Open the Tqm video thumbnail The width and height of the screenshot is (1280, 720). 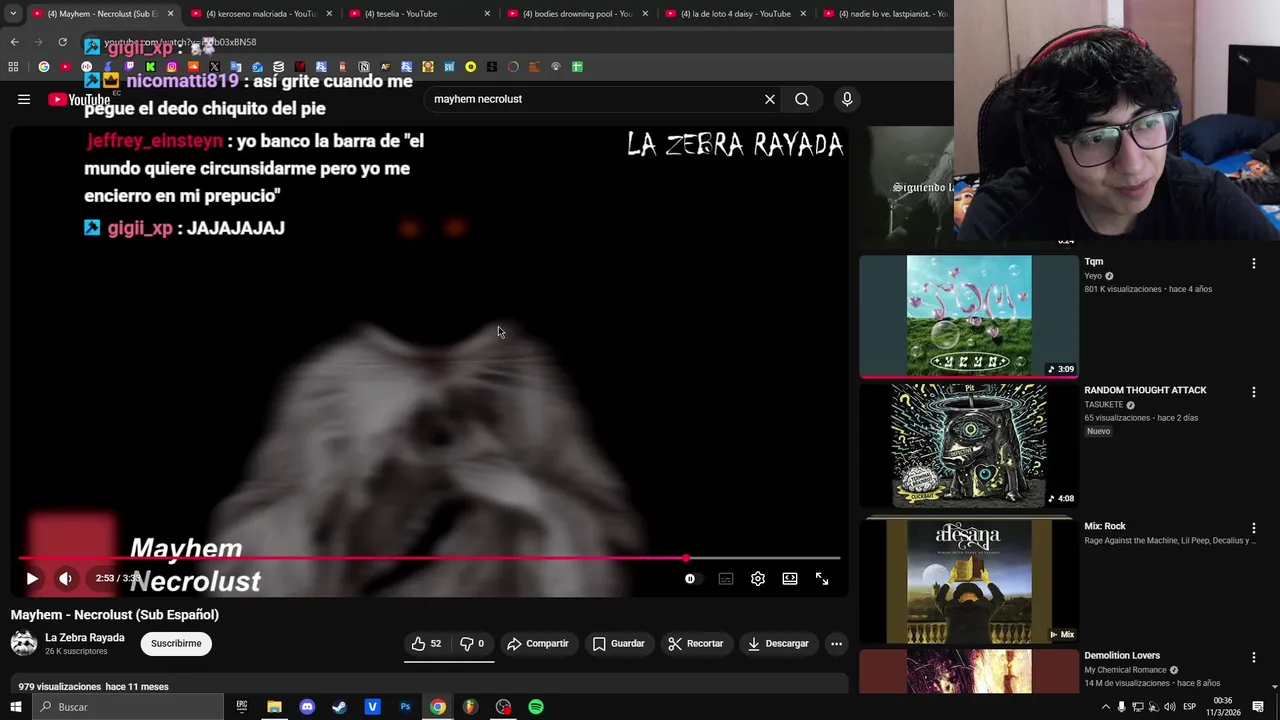[x=969, y=316]
